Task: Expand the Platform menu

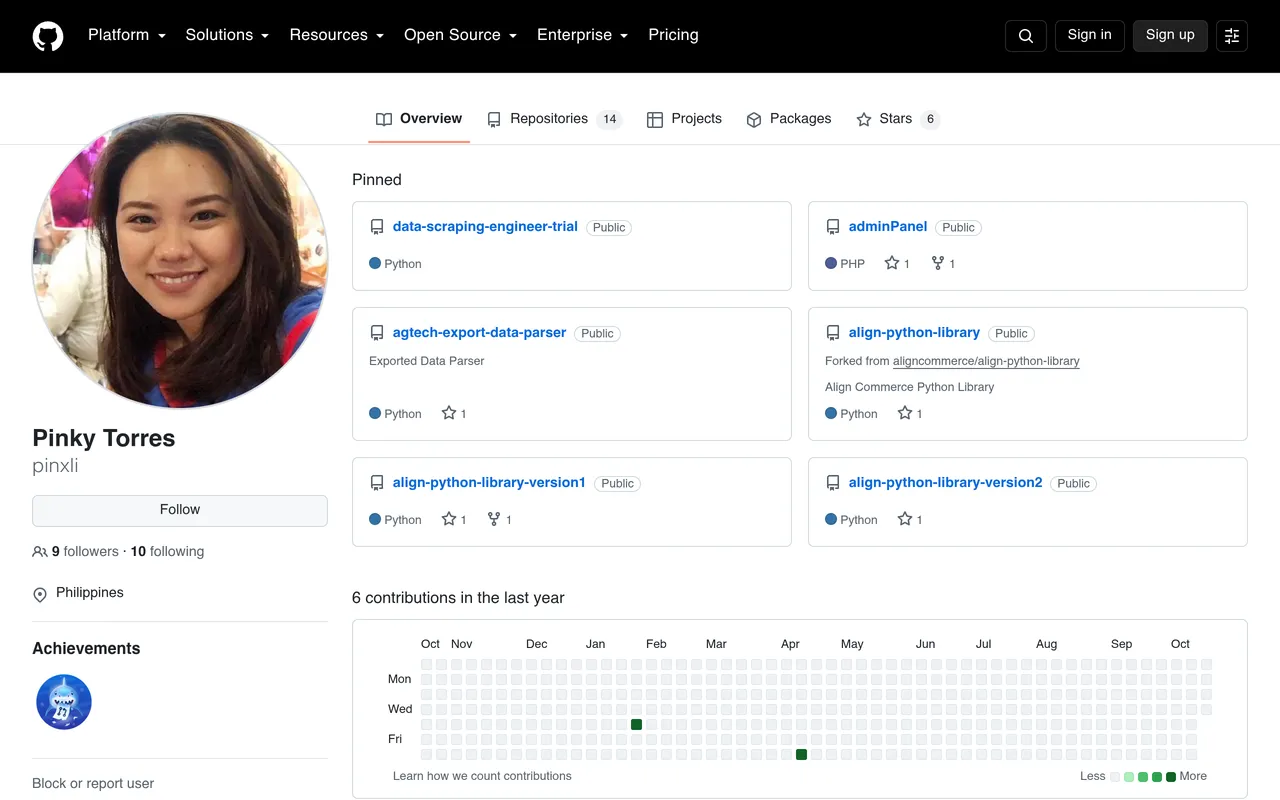Action: [126, 35]
